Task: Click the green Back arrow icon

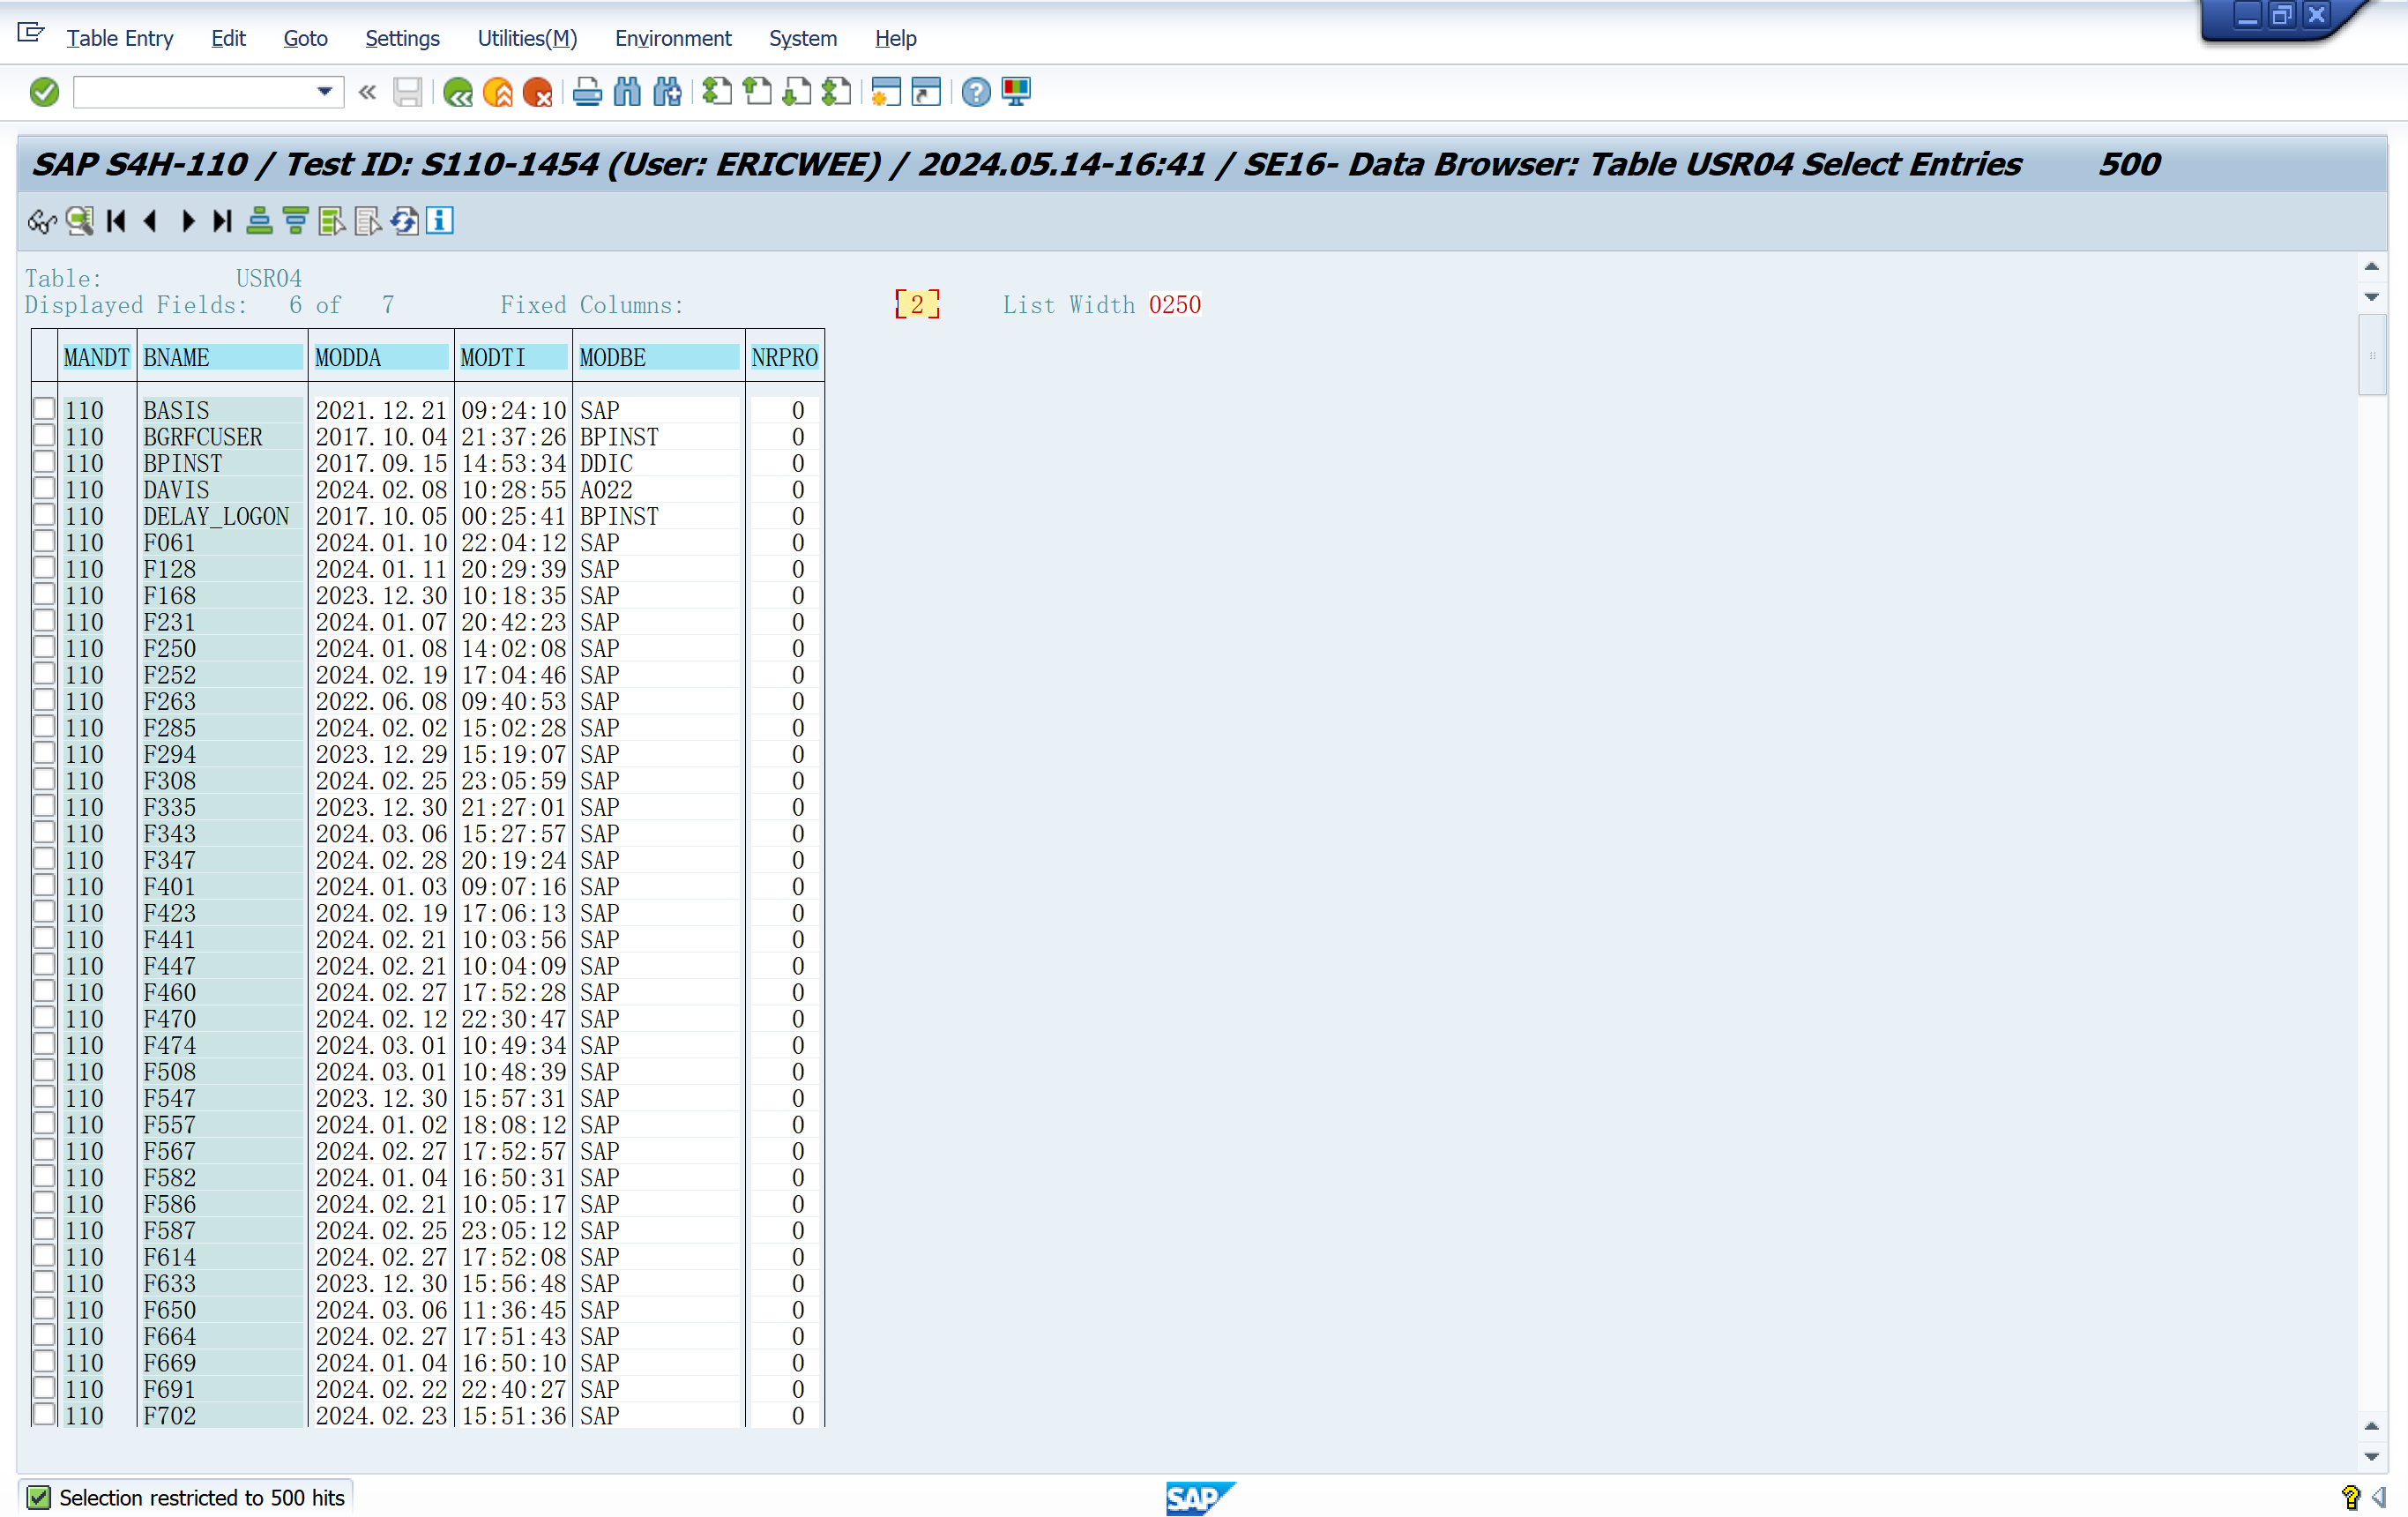Action: click(x=458, y=92)
